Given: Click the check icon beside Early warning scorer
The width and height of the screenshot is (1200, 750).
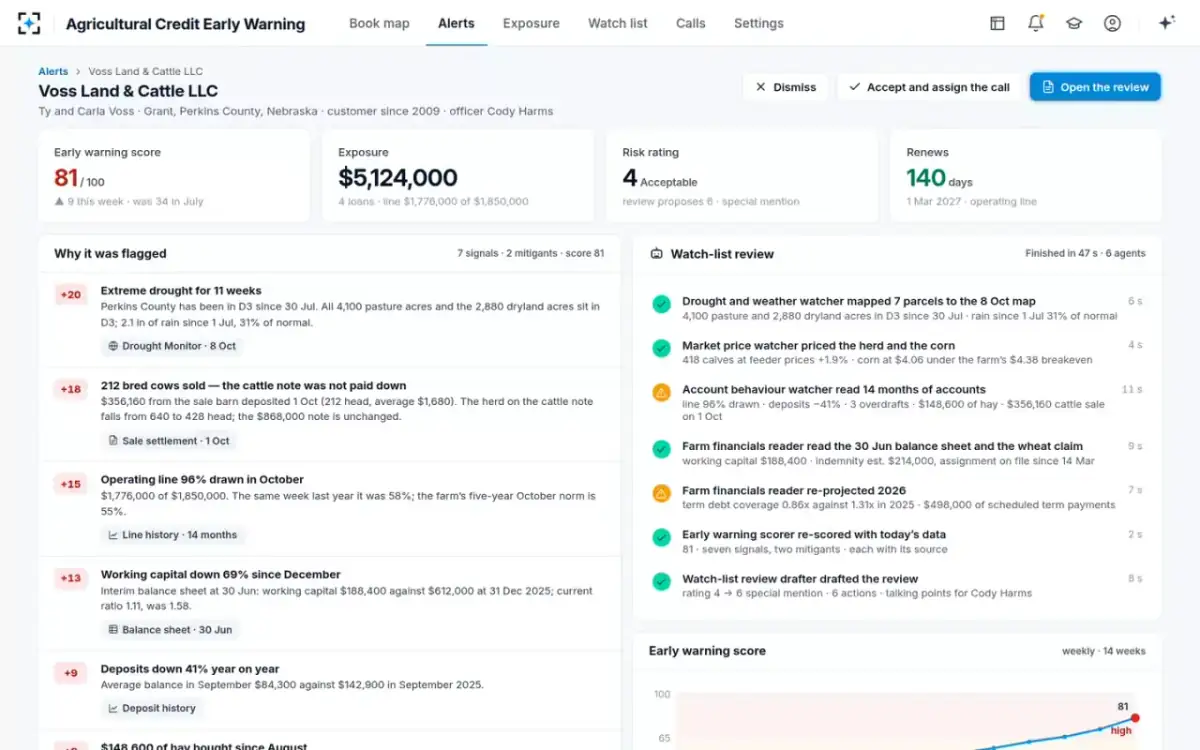Looking at the screenshot, I should tap(661, 537).
